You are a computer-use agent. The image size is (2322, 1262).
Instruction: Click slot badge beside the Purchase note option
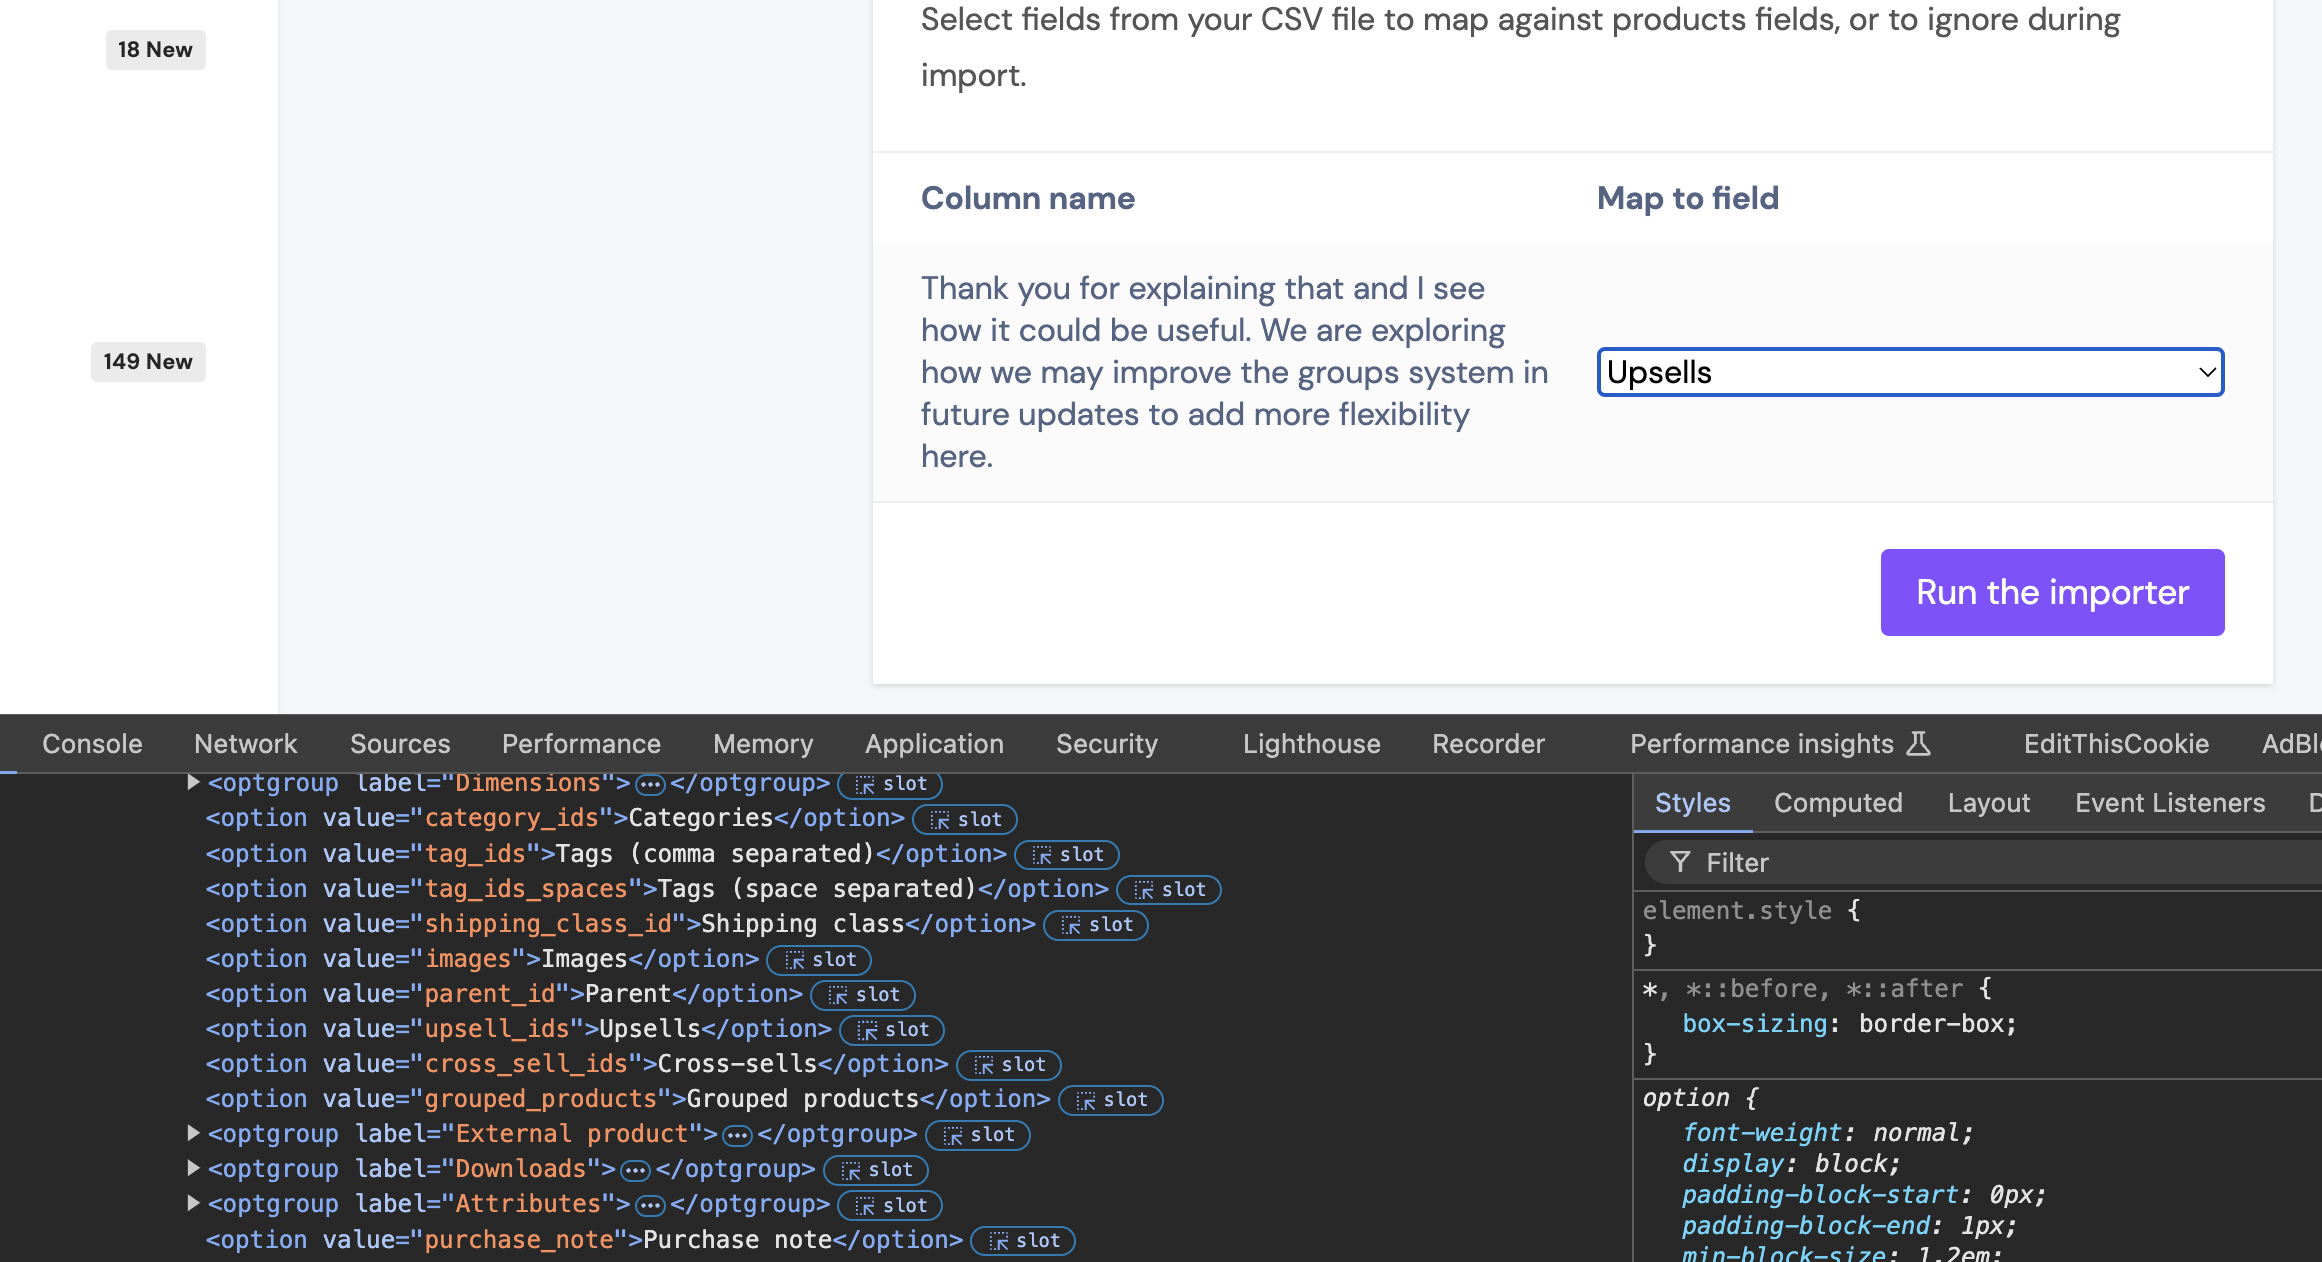[x=1023, y=1240]
